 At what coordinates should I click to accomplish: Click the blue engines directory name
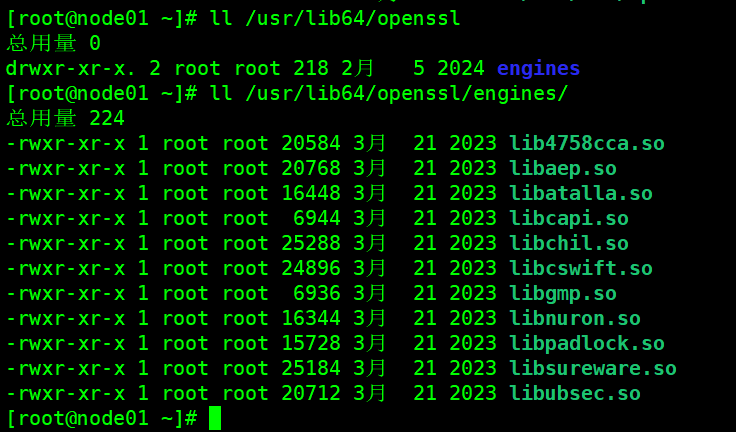coord(538,69)
